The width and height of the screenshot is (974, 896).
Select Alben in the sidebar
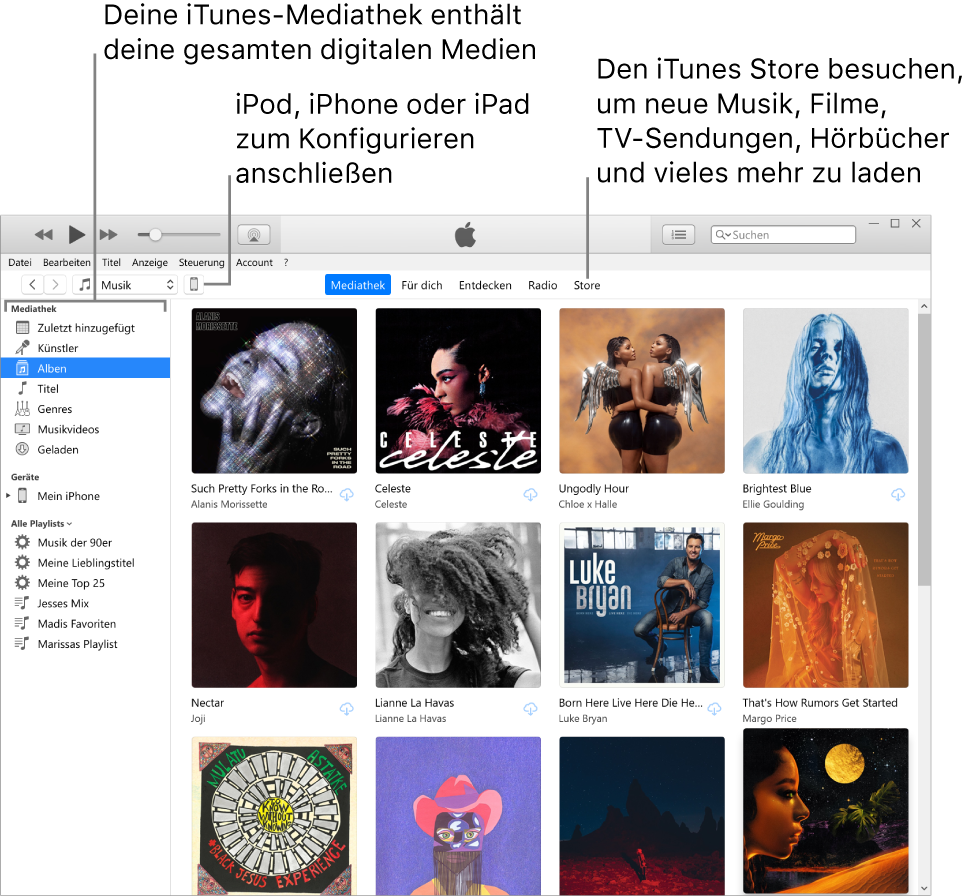85,368
